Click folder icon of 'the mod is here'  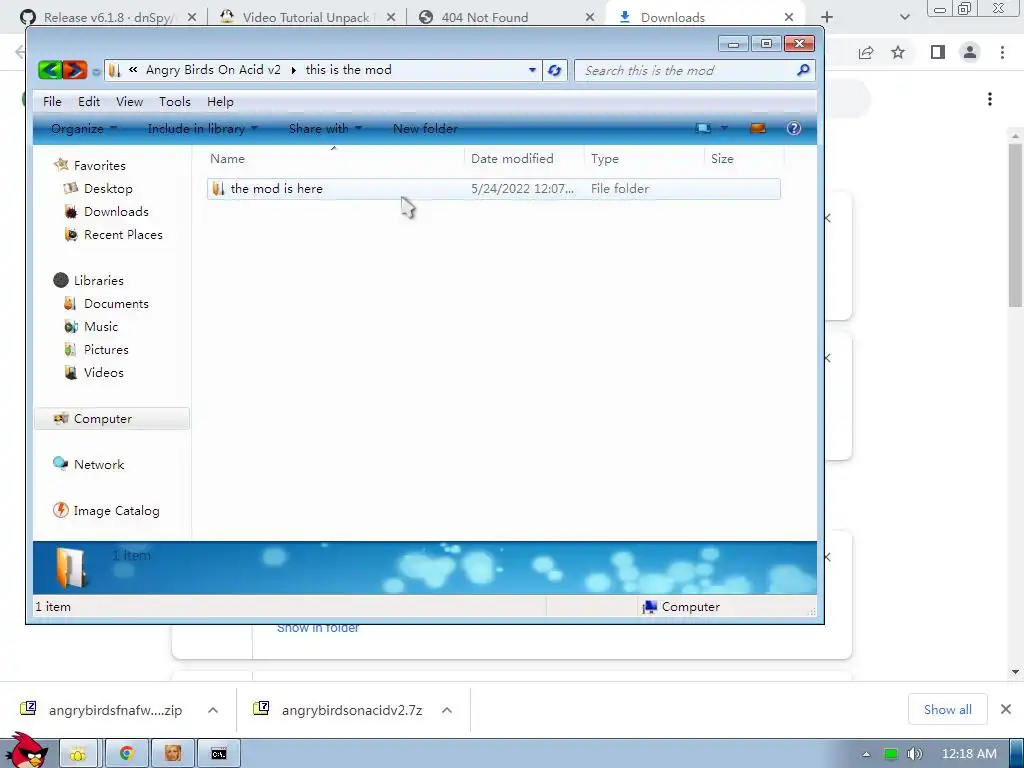click(x=219, y=189)
